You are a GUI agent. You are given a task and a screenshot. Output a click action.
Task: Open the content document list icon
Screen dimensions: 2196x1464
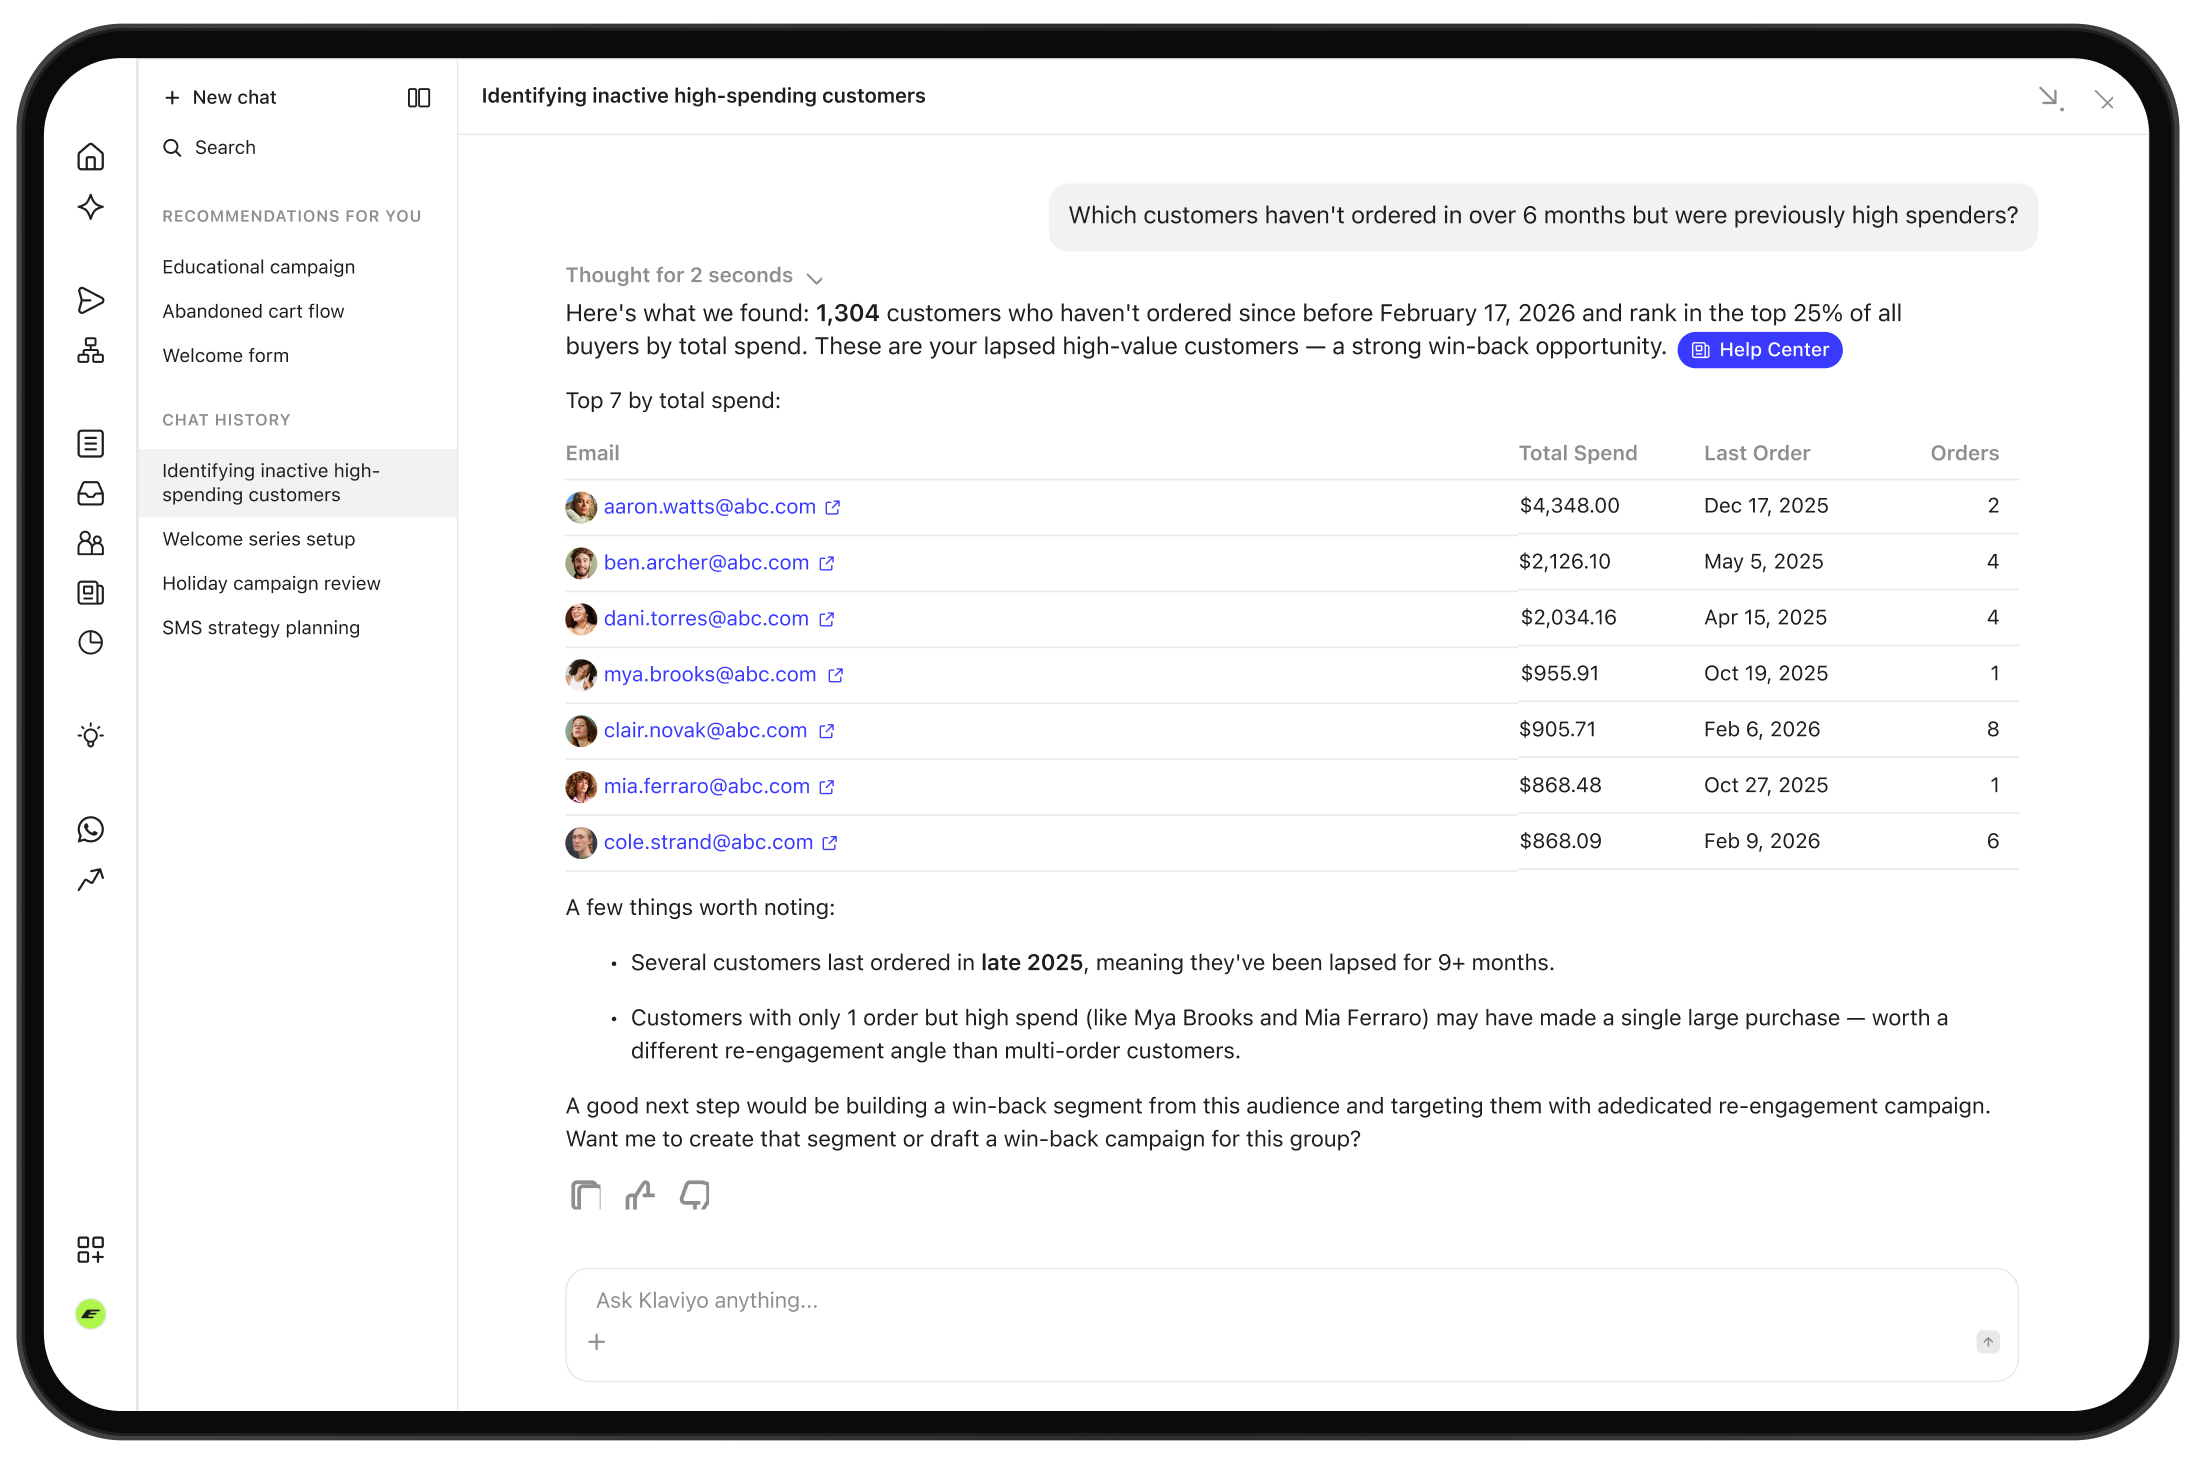91,443
